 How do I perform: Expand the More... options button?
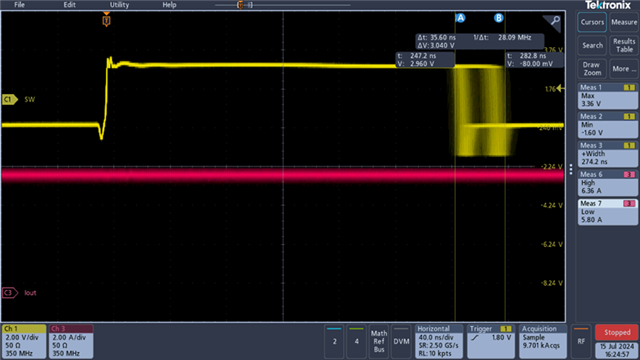[x=624, y=69]
